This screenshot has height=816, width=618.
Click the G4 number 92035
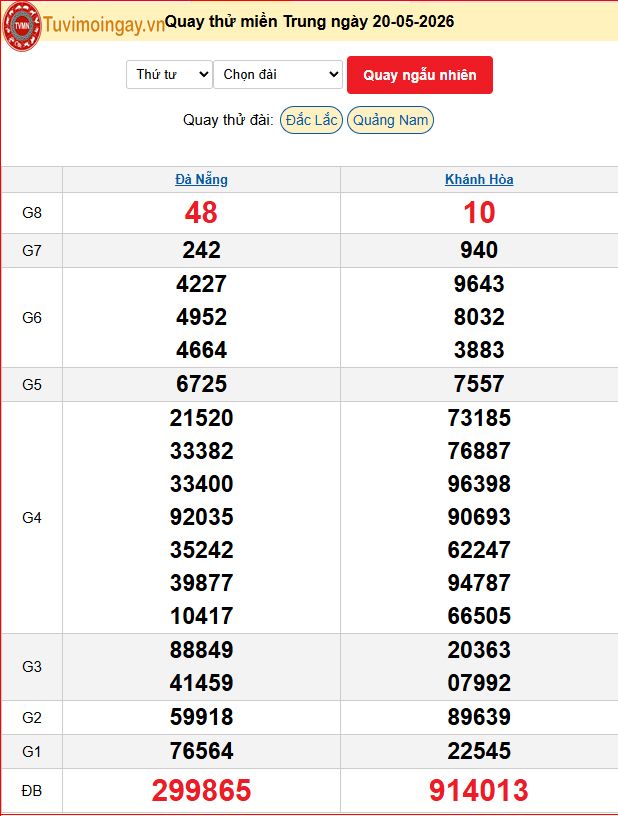coord(201,517)
